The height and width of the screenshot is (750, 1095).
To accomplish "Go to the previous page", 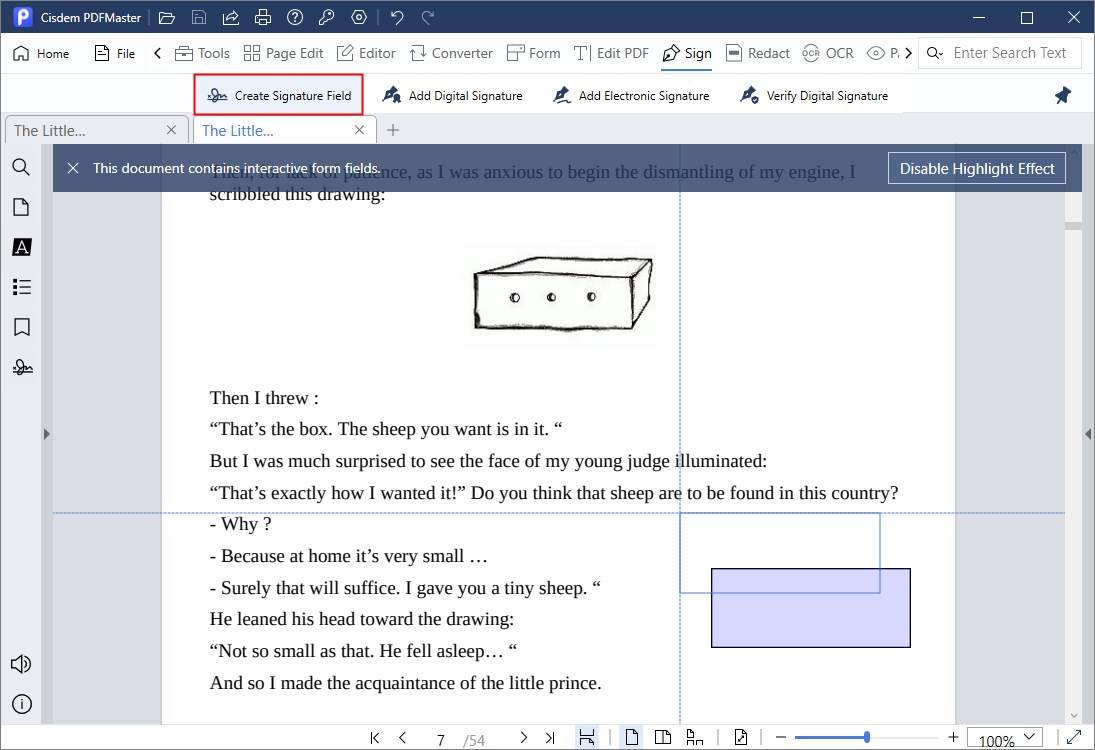I will tap(402, 737).
